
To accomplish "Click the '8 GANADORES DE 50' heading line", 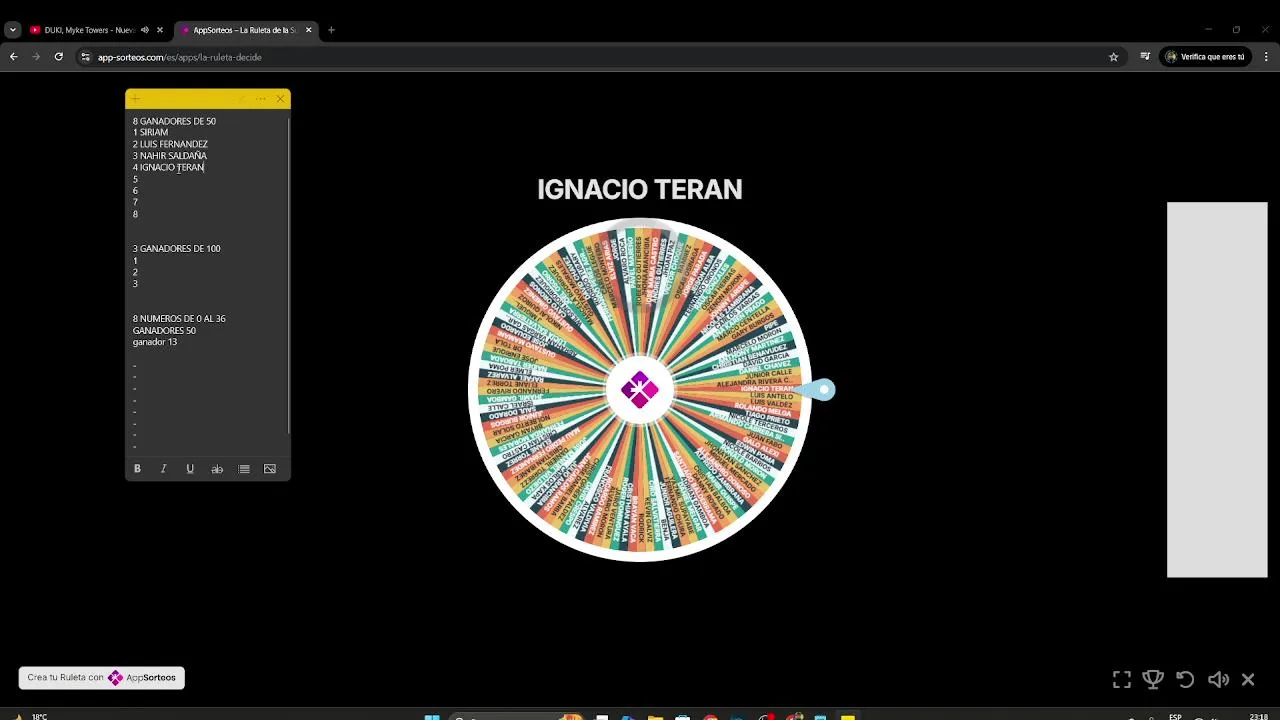I will point(174,121).
